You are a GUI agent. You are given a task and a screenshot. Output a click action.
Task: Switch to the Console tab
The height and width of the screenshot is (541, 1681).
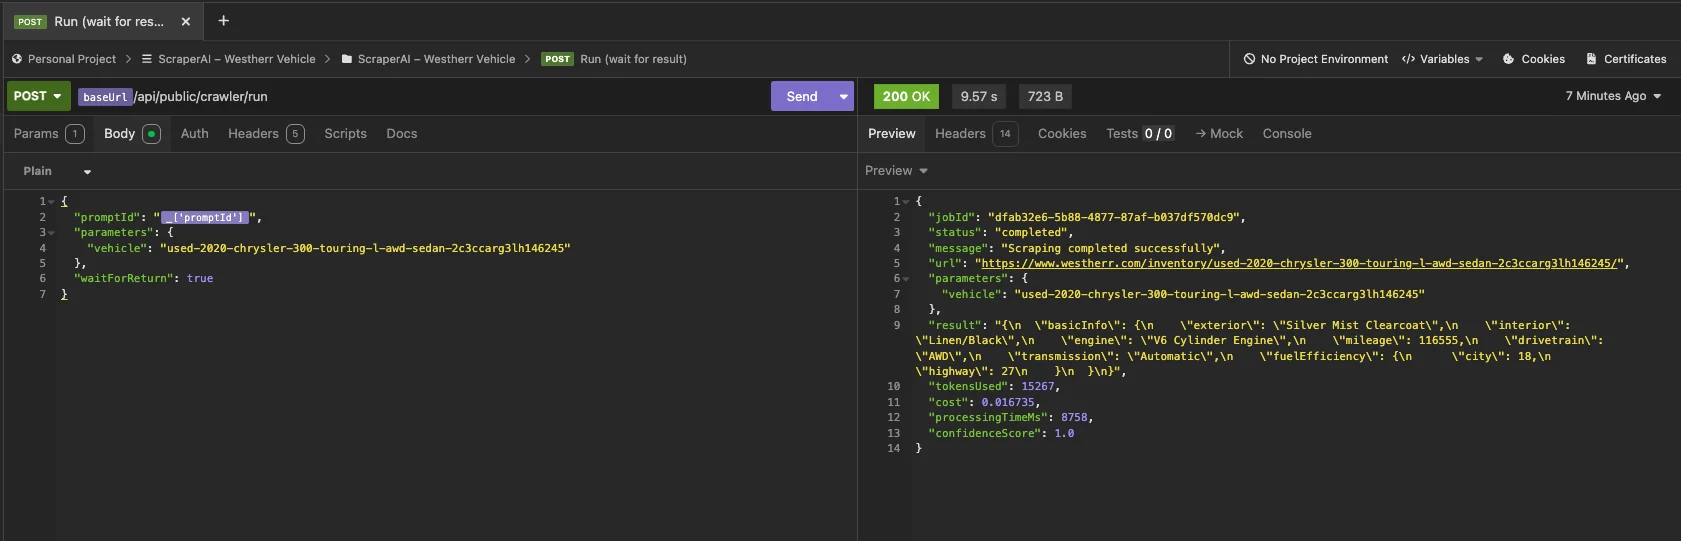pos(1287,134)
